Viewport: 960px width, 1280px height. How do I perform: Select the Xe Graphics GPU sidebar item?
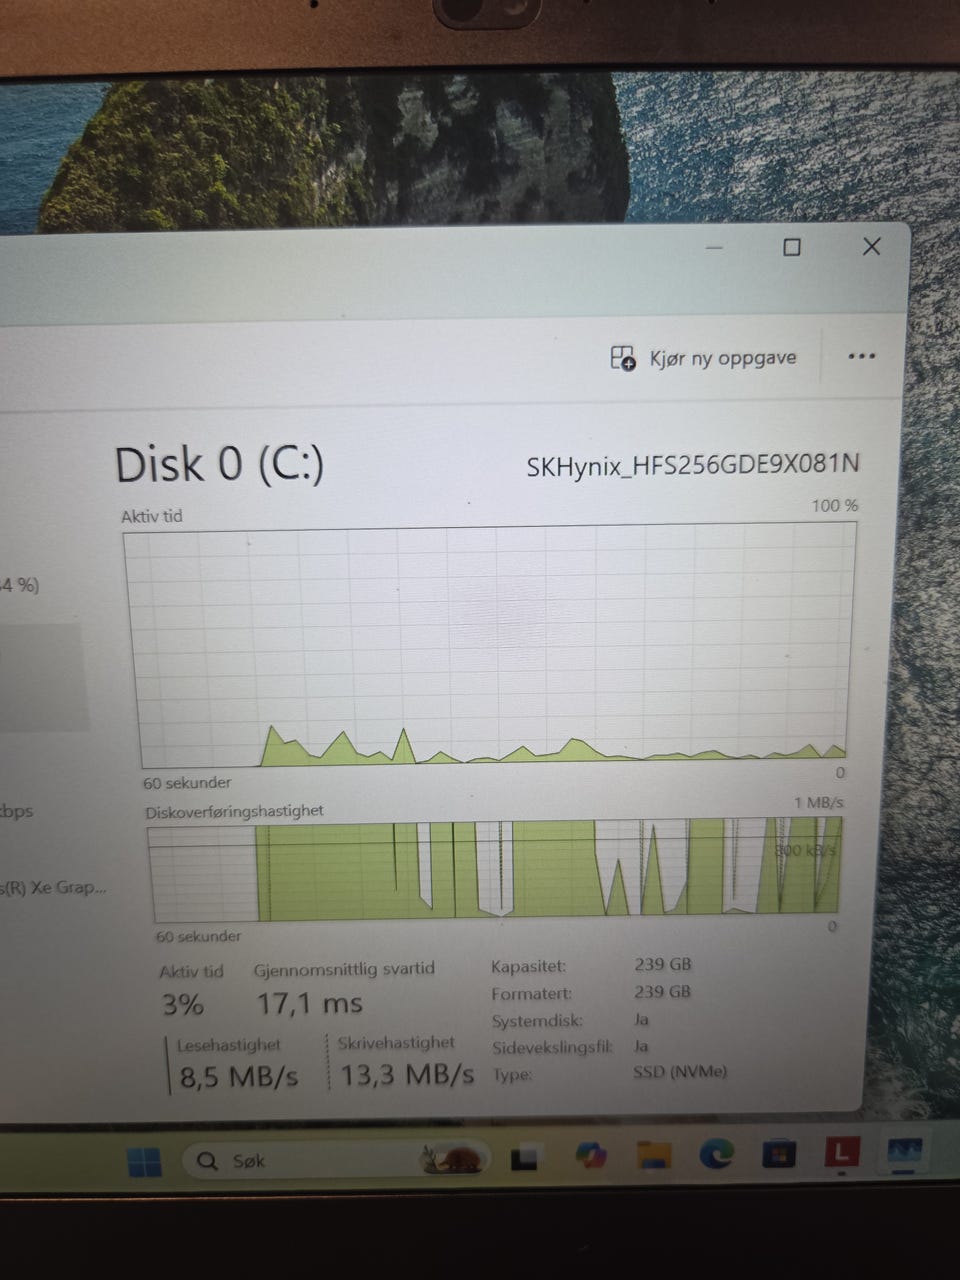[x=52, y=887]
